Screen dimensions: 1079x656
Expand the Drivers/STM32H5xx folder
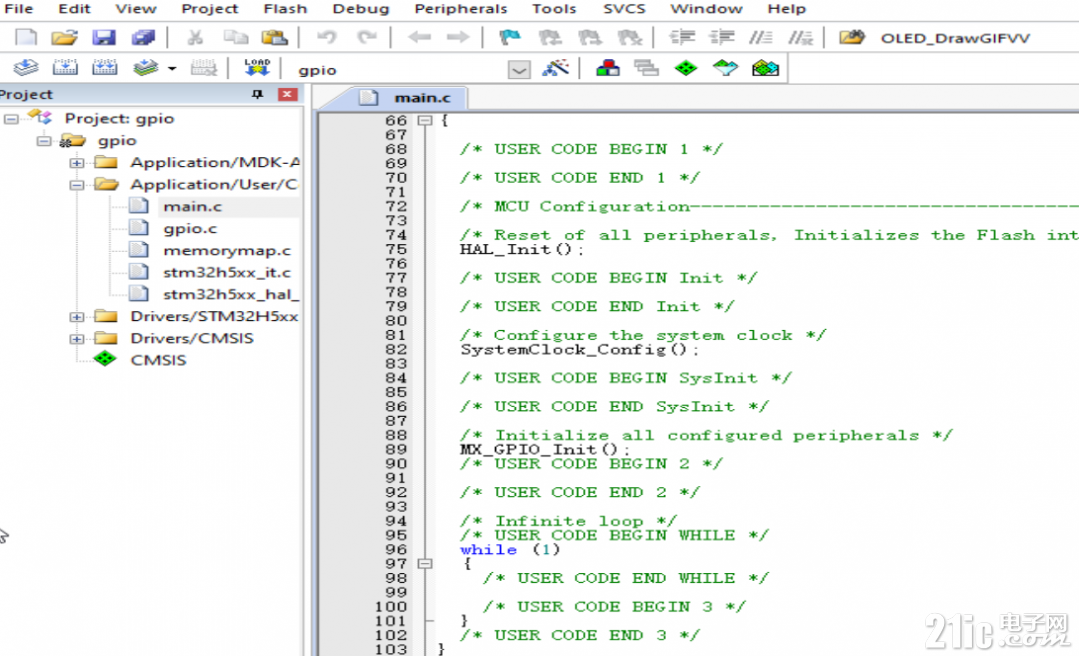click(x=77, y=317)
